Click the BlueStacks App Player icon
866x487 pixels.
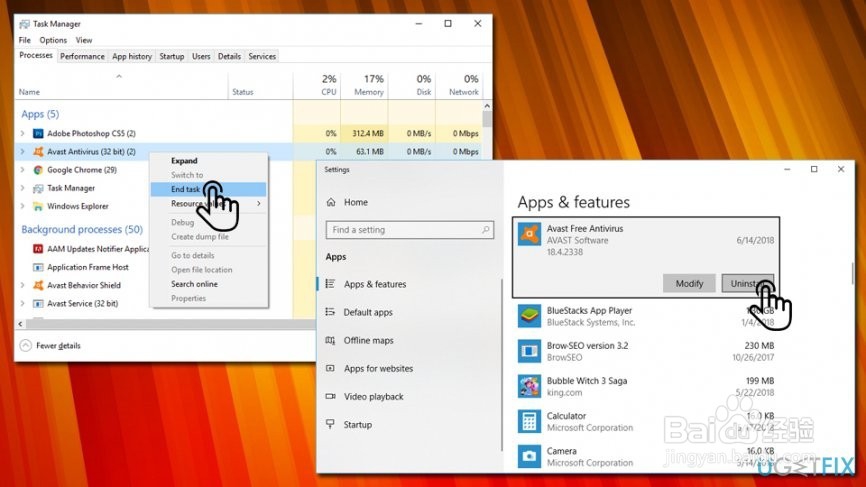point(529,316)
